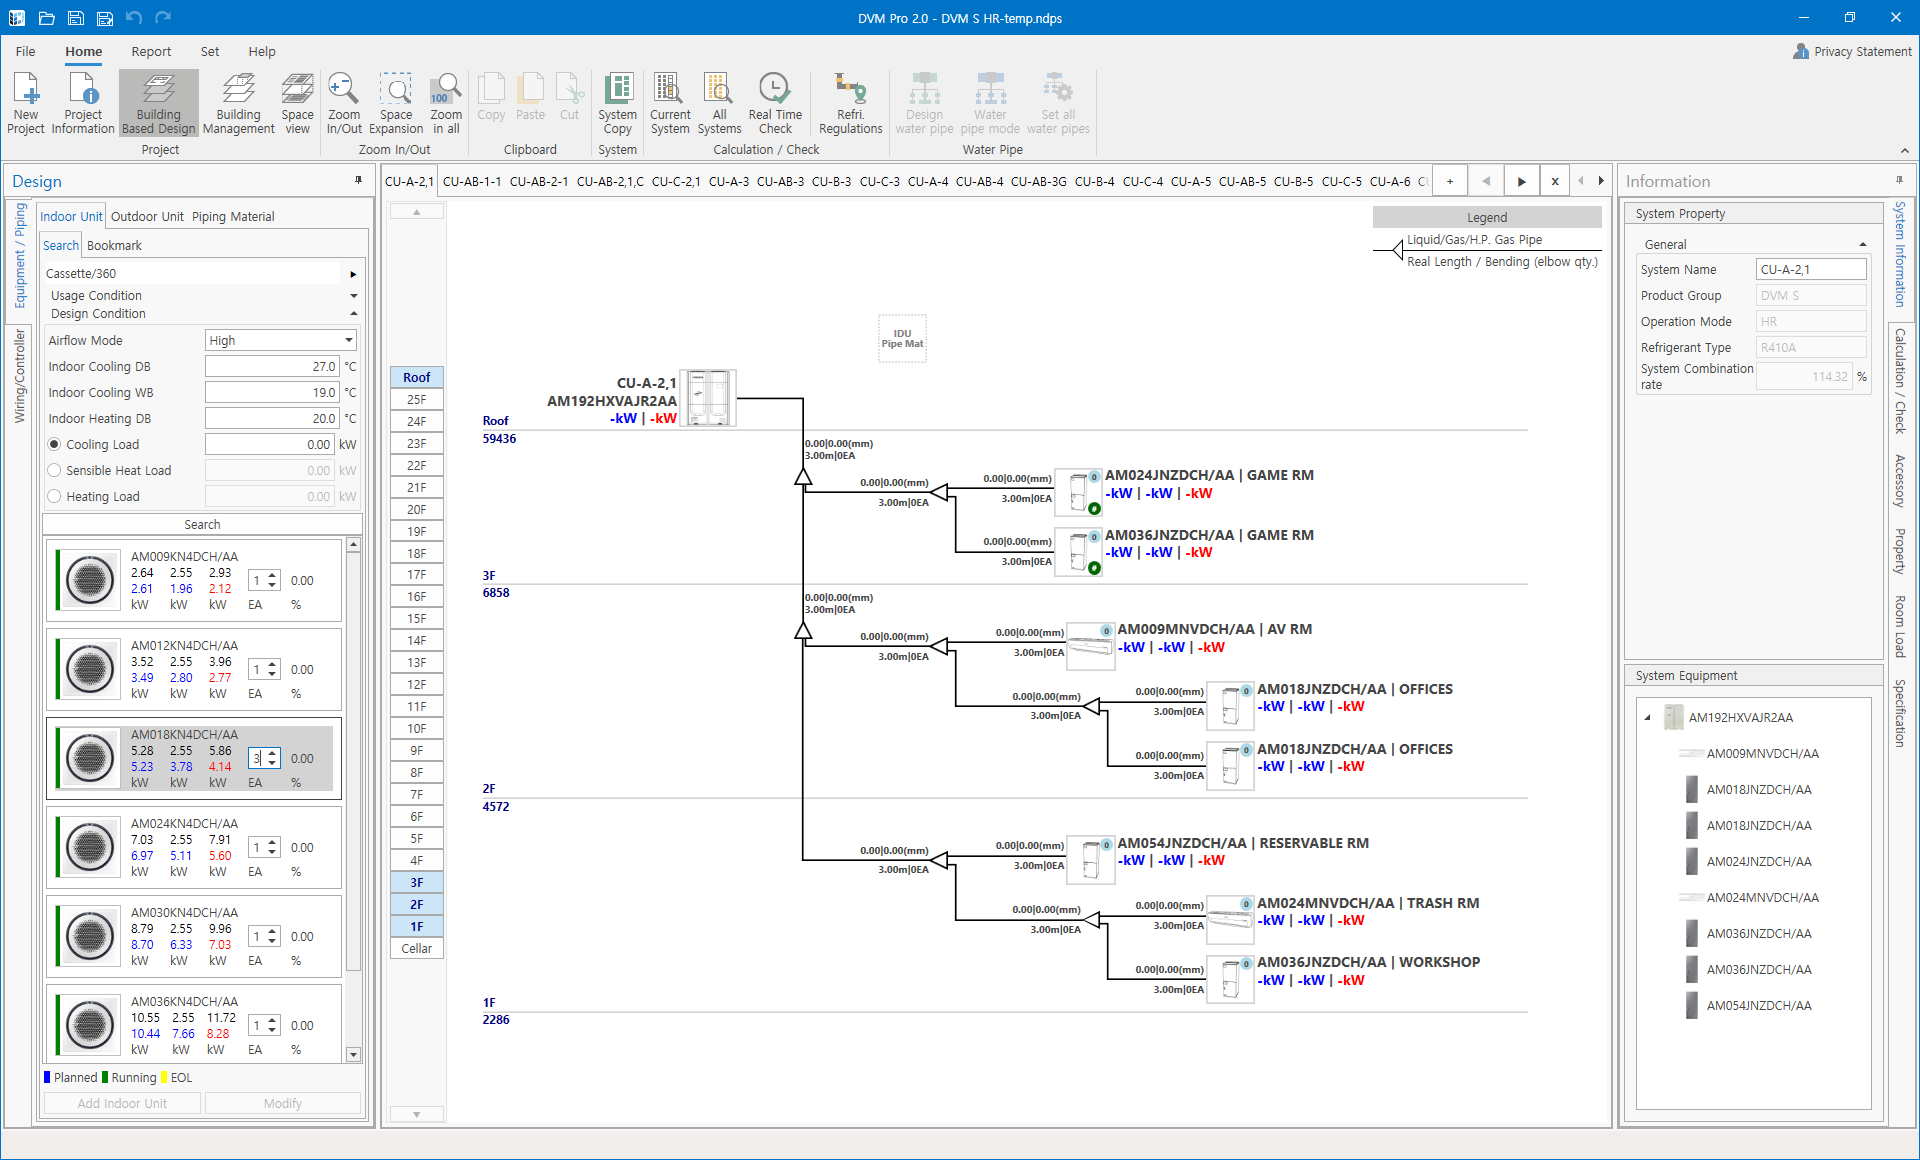Expand the Cassette/360 category arrow

353,274
